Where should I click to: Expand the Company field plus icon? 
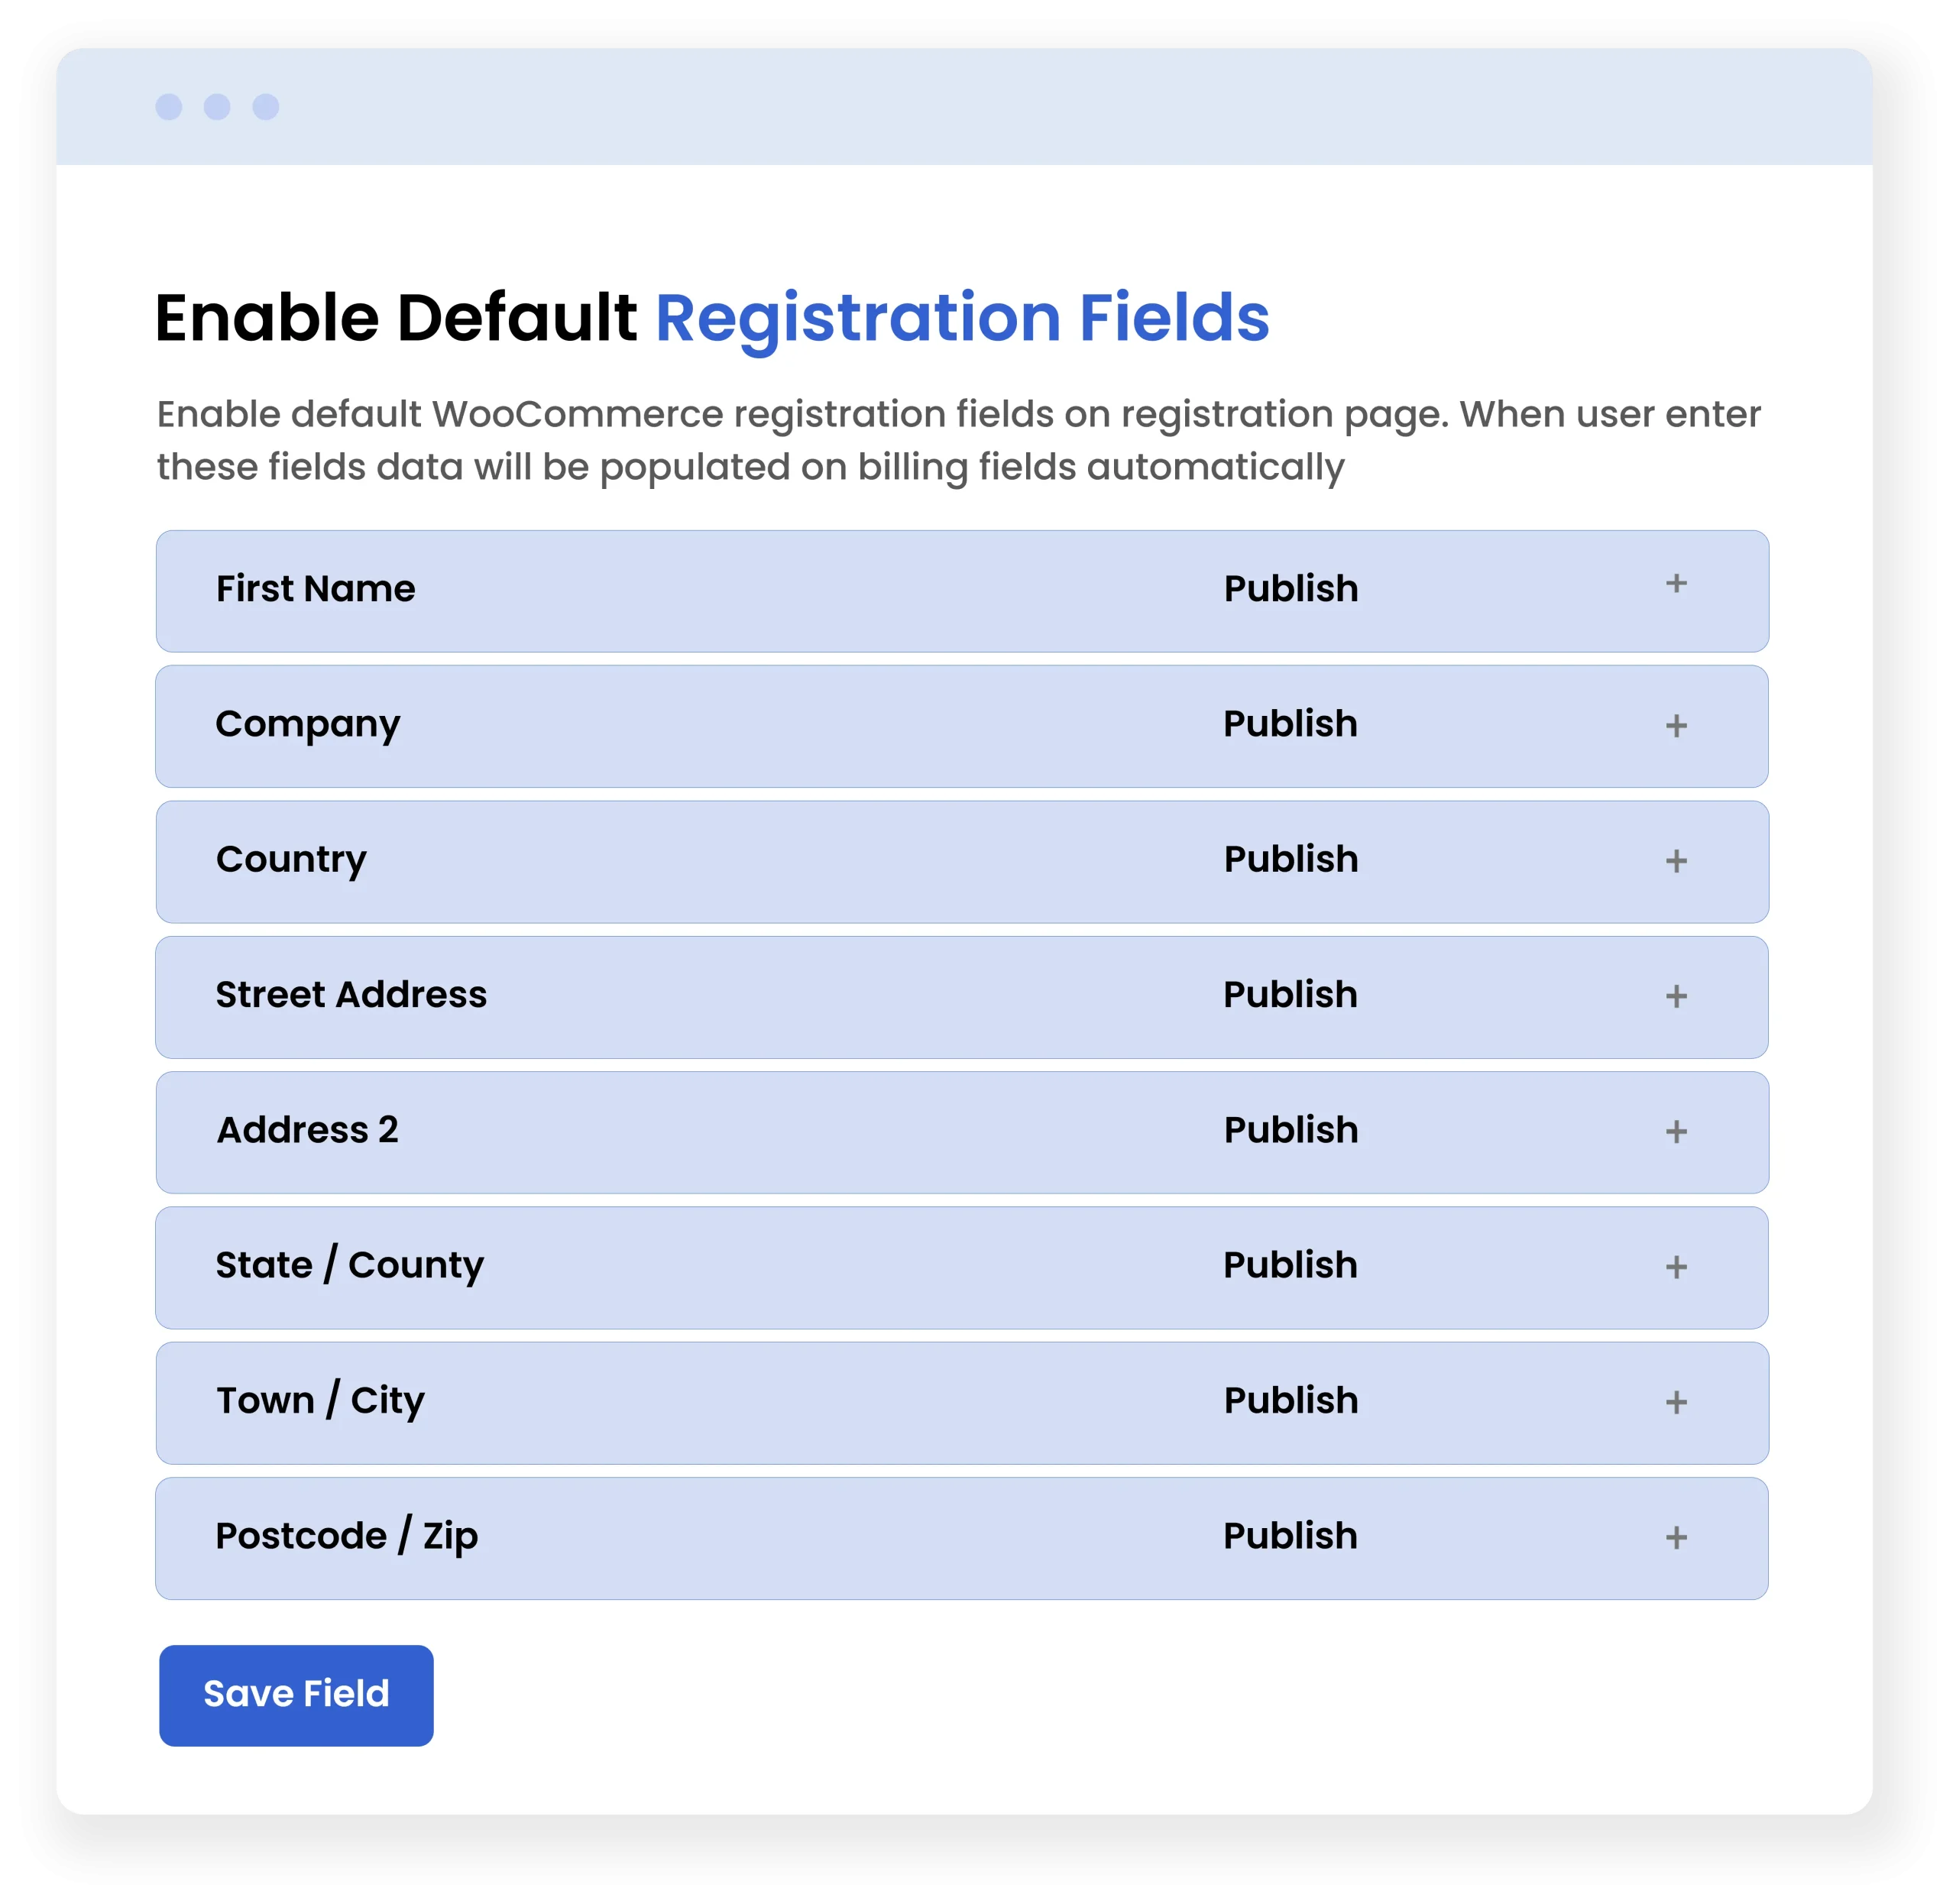click(1676, 726)
